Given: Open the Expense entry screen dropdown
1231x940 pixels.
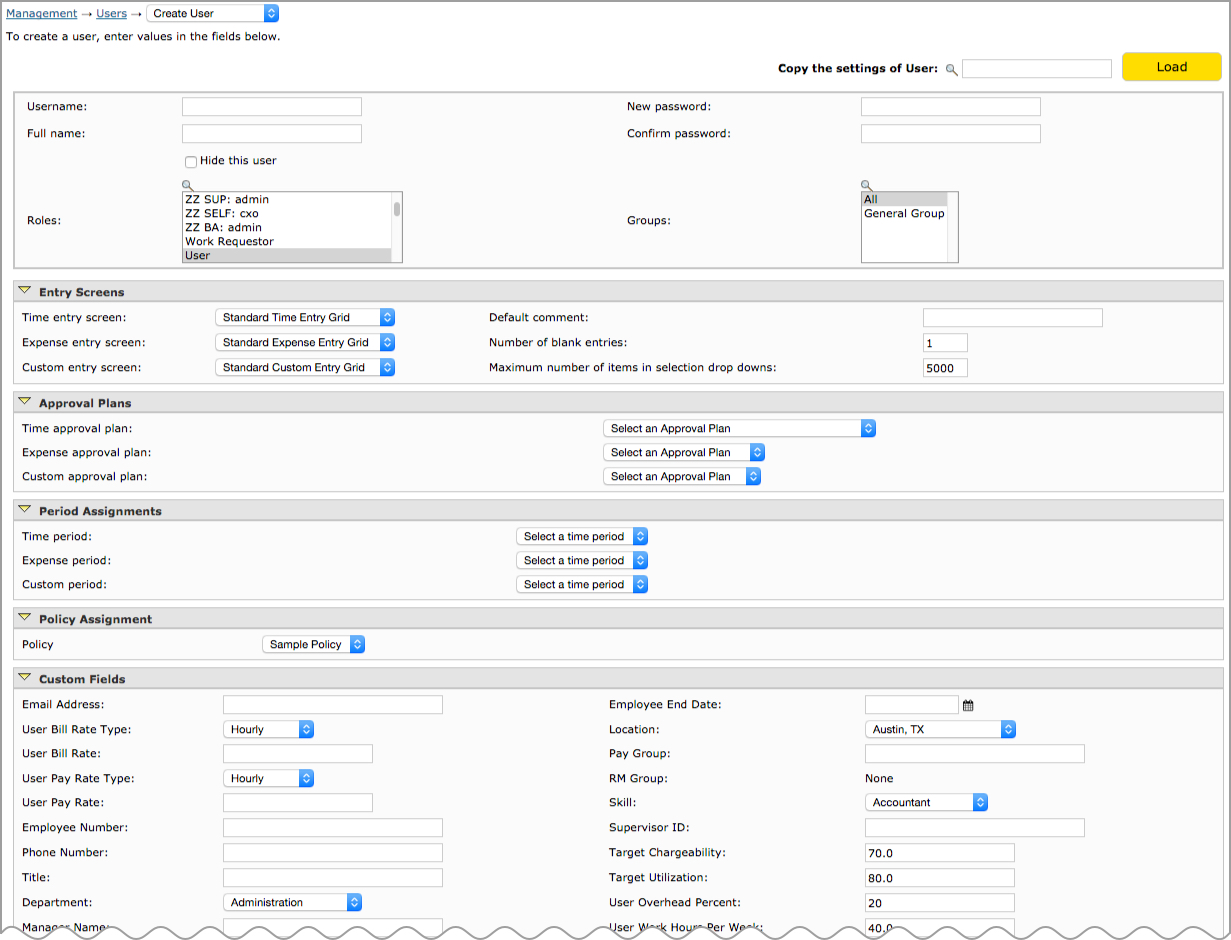Looking at the screenshot, I should 305,342.
